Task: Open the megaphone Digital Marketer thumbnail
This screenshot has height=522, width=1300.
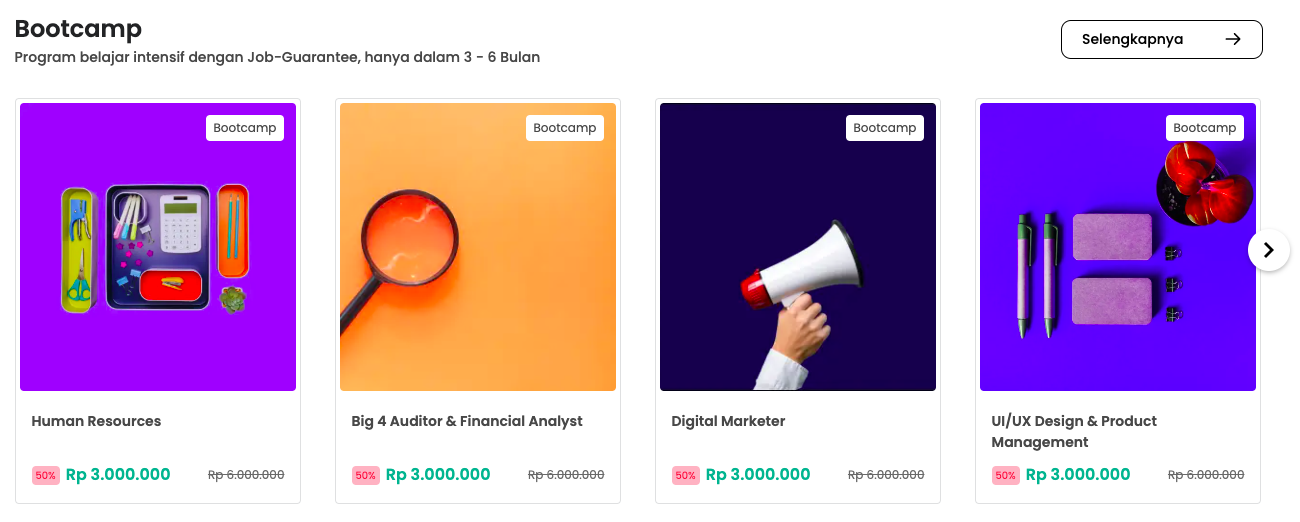Action: pos(798,247)
